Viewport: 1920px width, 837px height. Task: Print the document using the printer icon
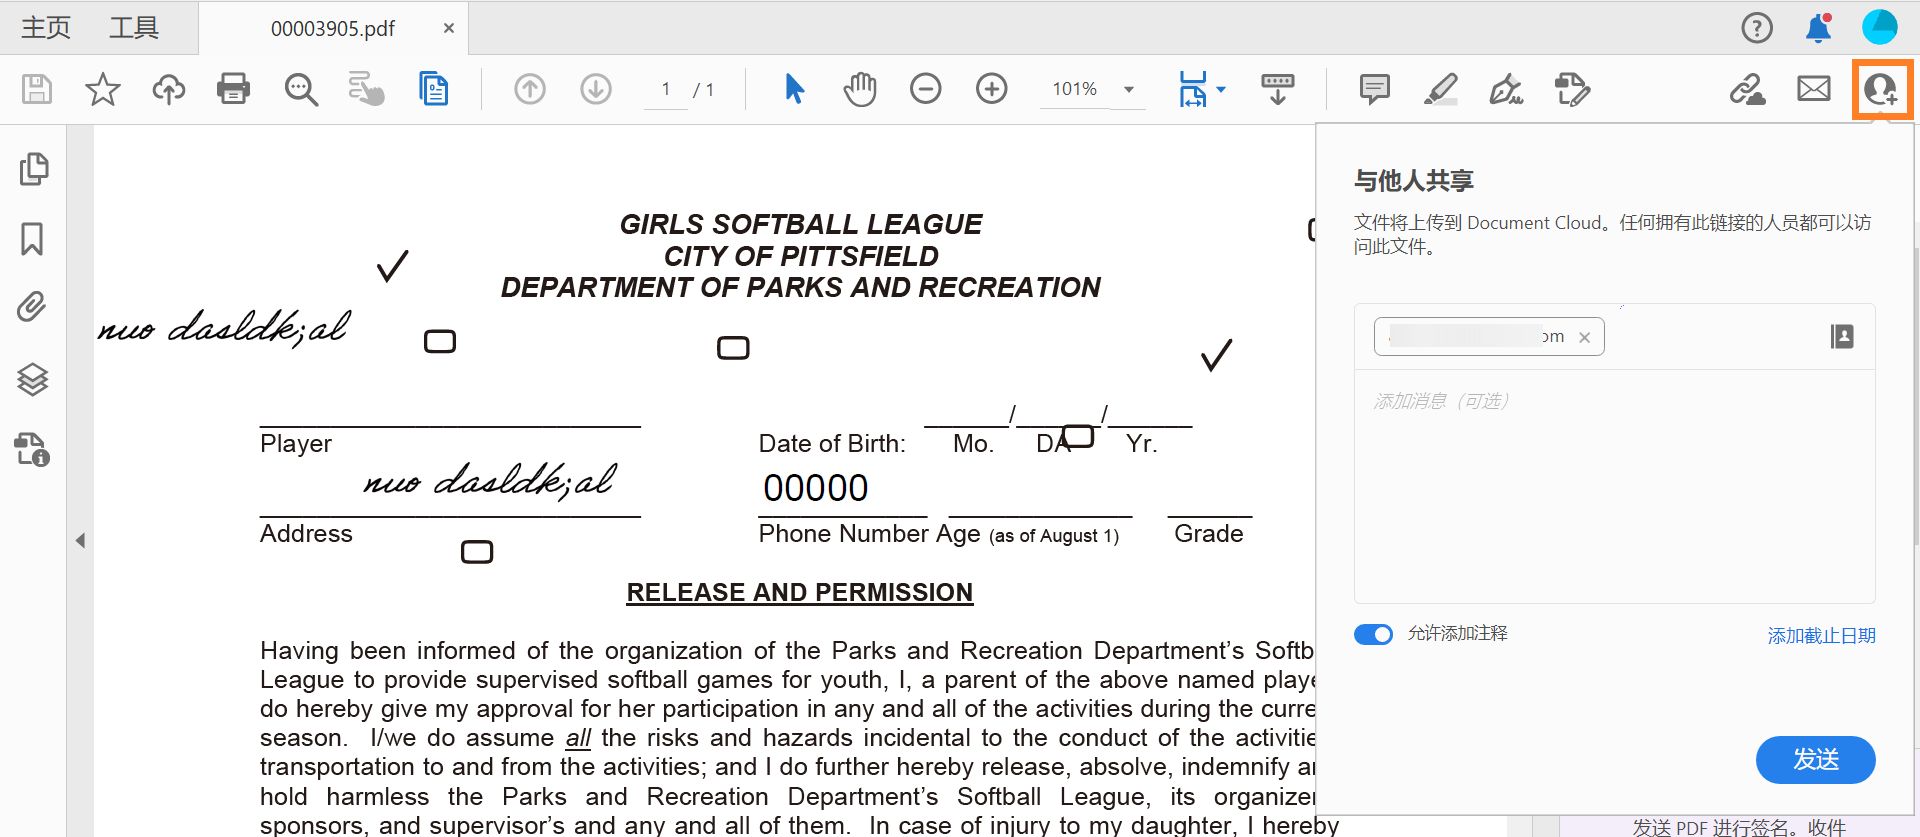pyautogui.click(x=234, y=89)
